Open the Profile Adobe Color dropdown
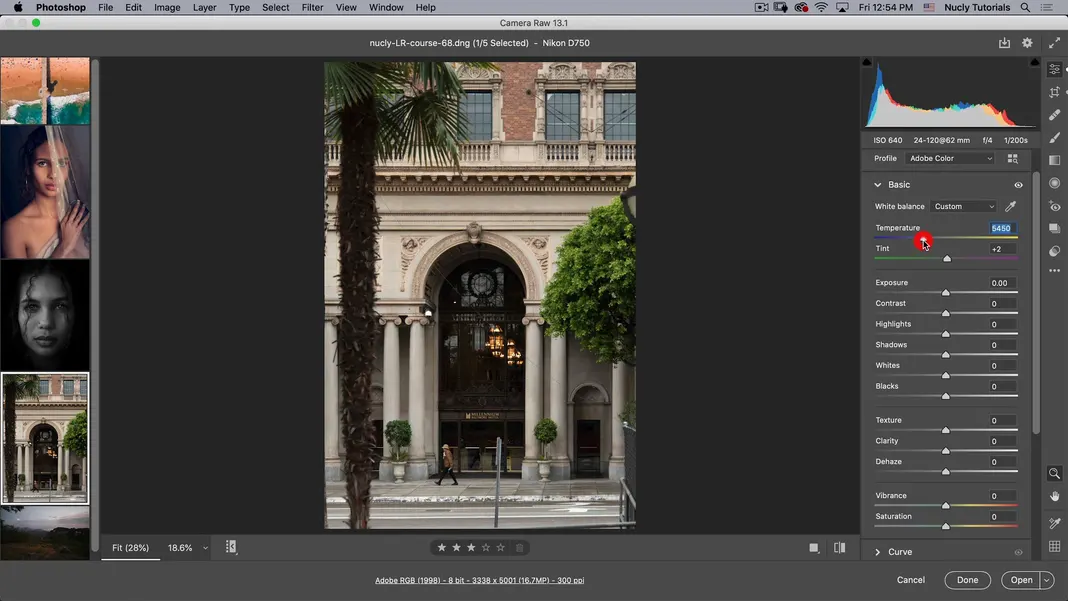 point(951,158)
